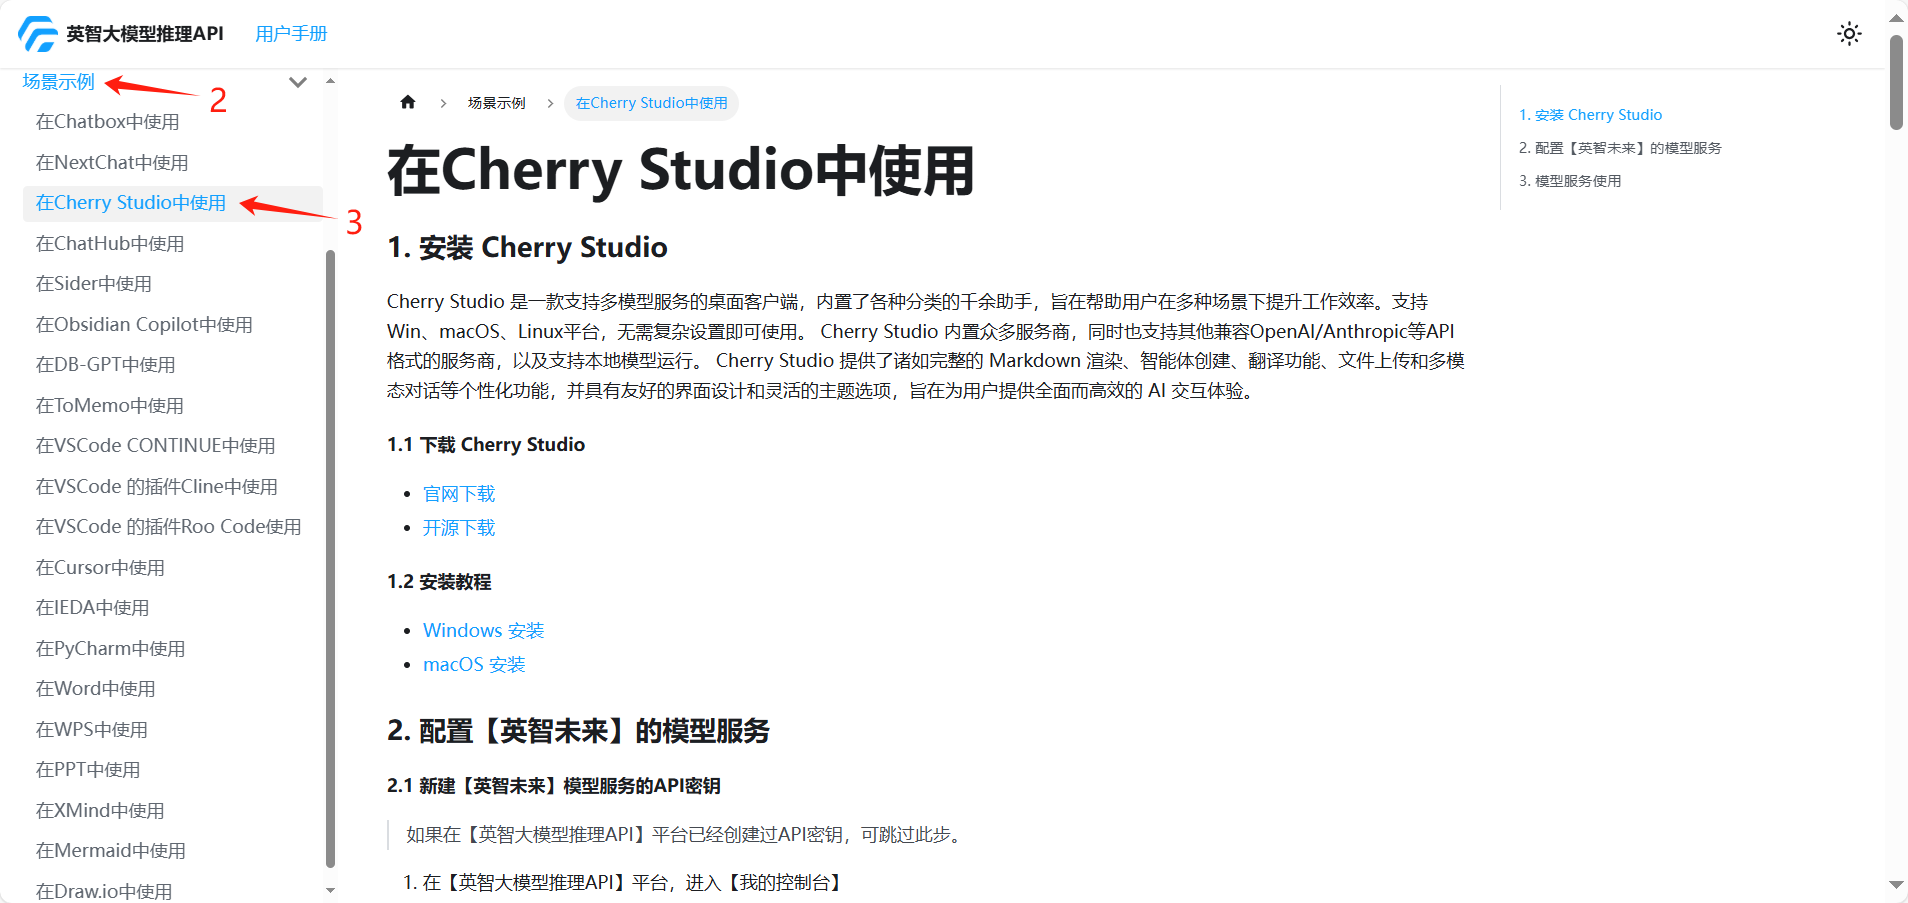Click 在Cherry Studio中使用 breadcrumb pill
This screenshot has width=1908, height=903.
(652, 103)
